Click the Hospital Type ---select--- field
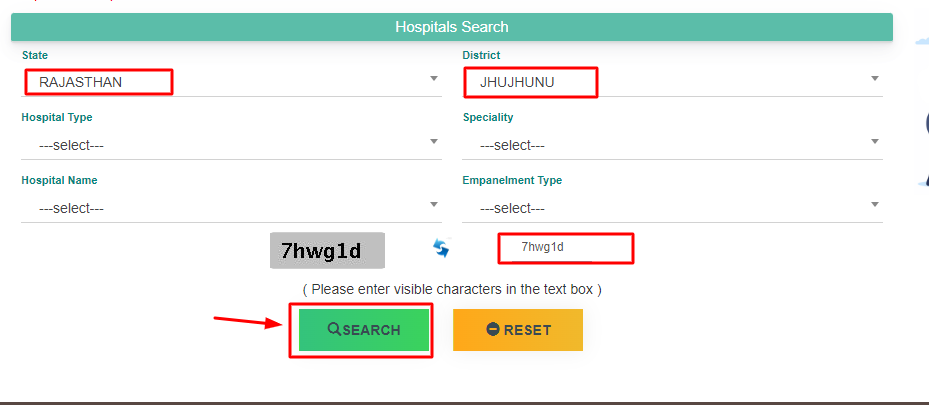929x405 pixels. click(x=231, y=145)
